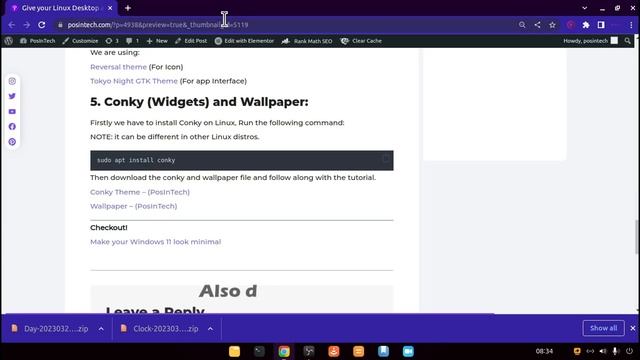640x360 pixels.
Task: Open the zoom magnifier icon in address bar
Action: [x=522, y=25]
